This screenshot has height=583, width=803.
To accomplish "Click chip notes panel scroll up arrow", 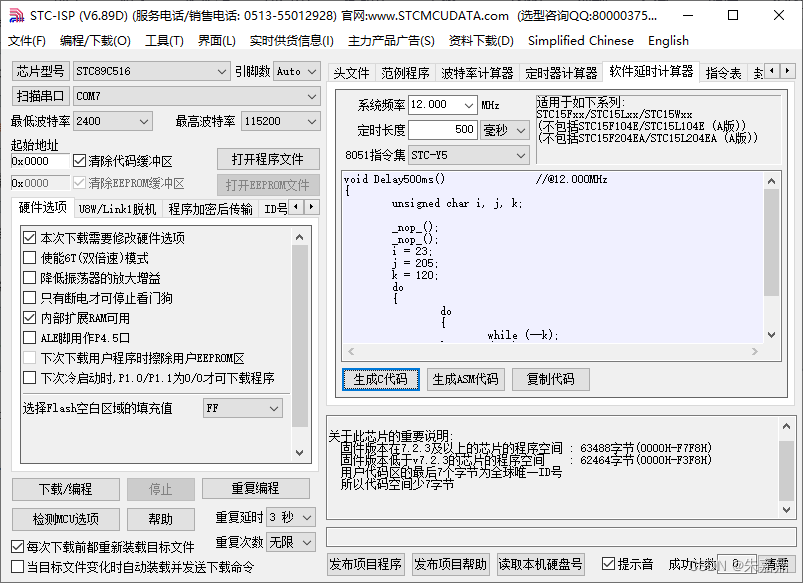I will (786, 426).
